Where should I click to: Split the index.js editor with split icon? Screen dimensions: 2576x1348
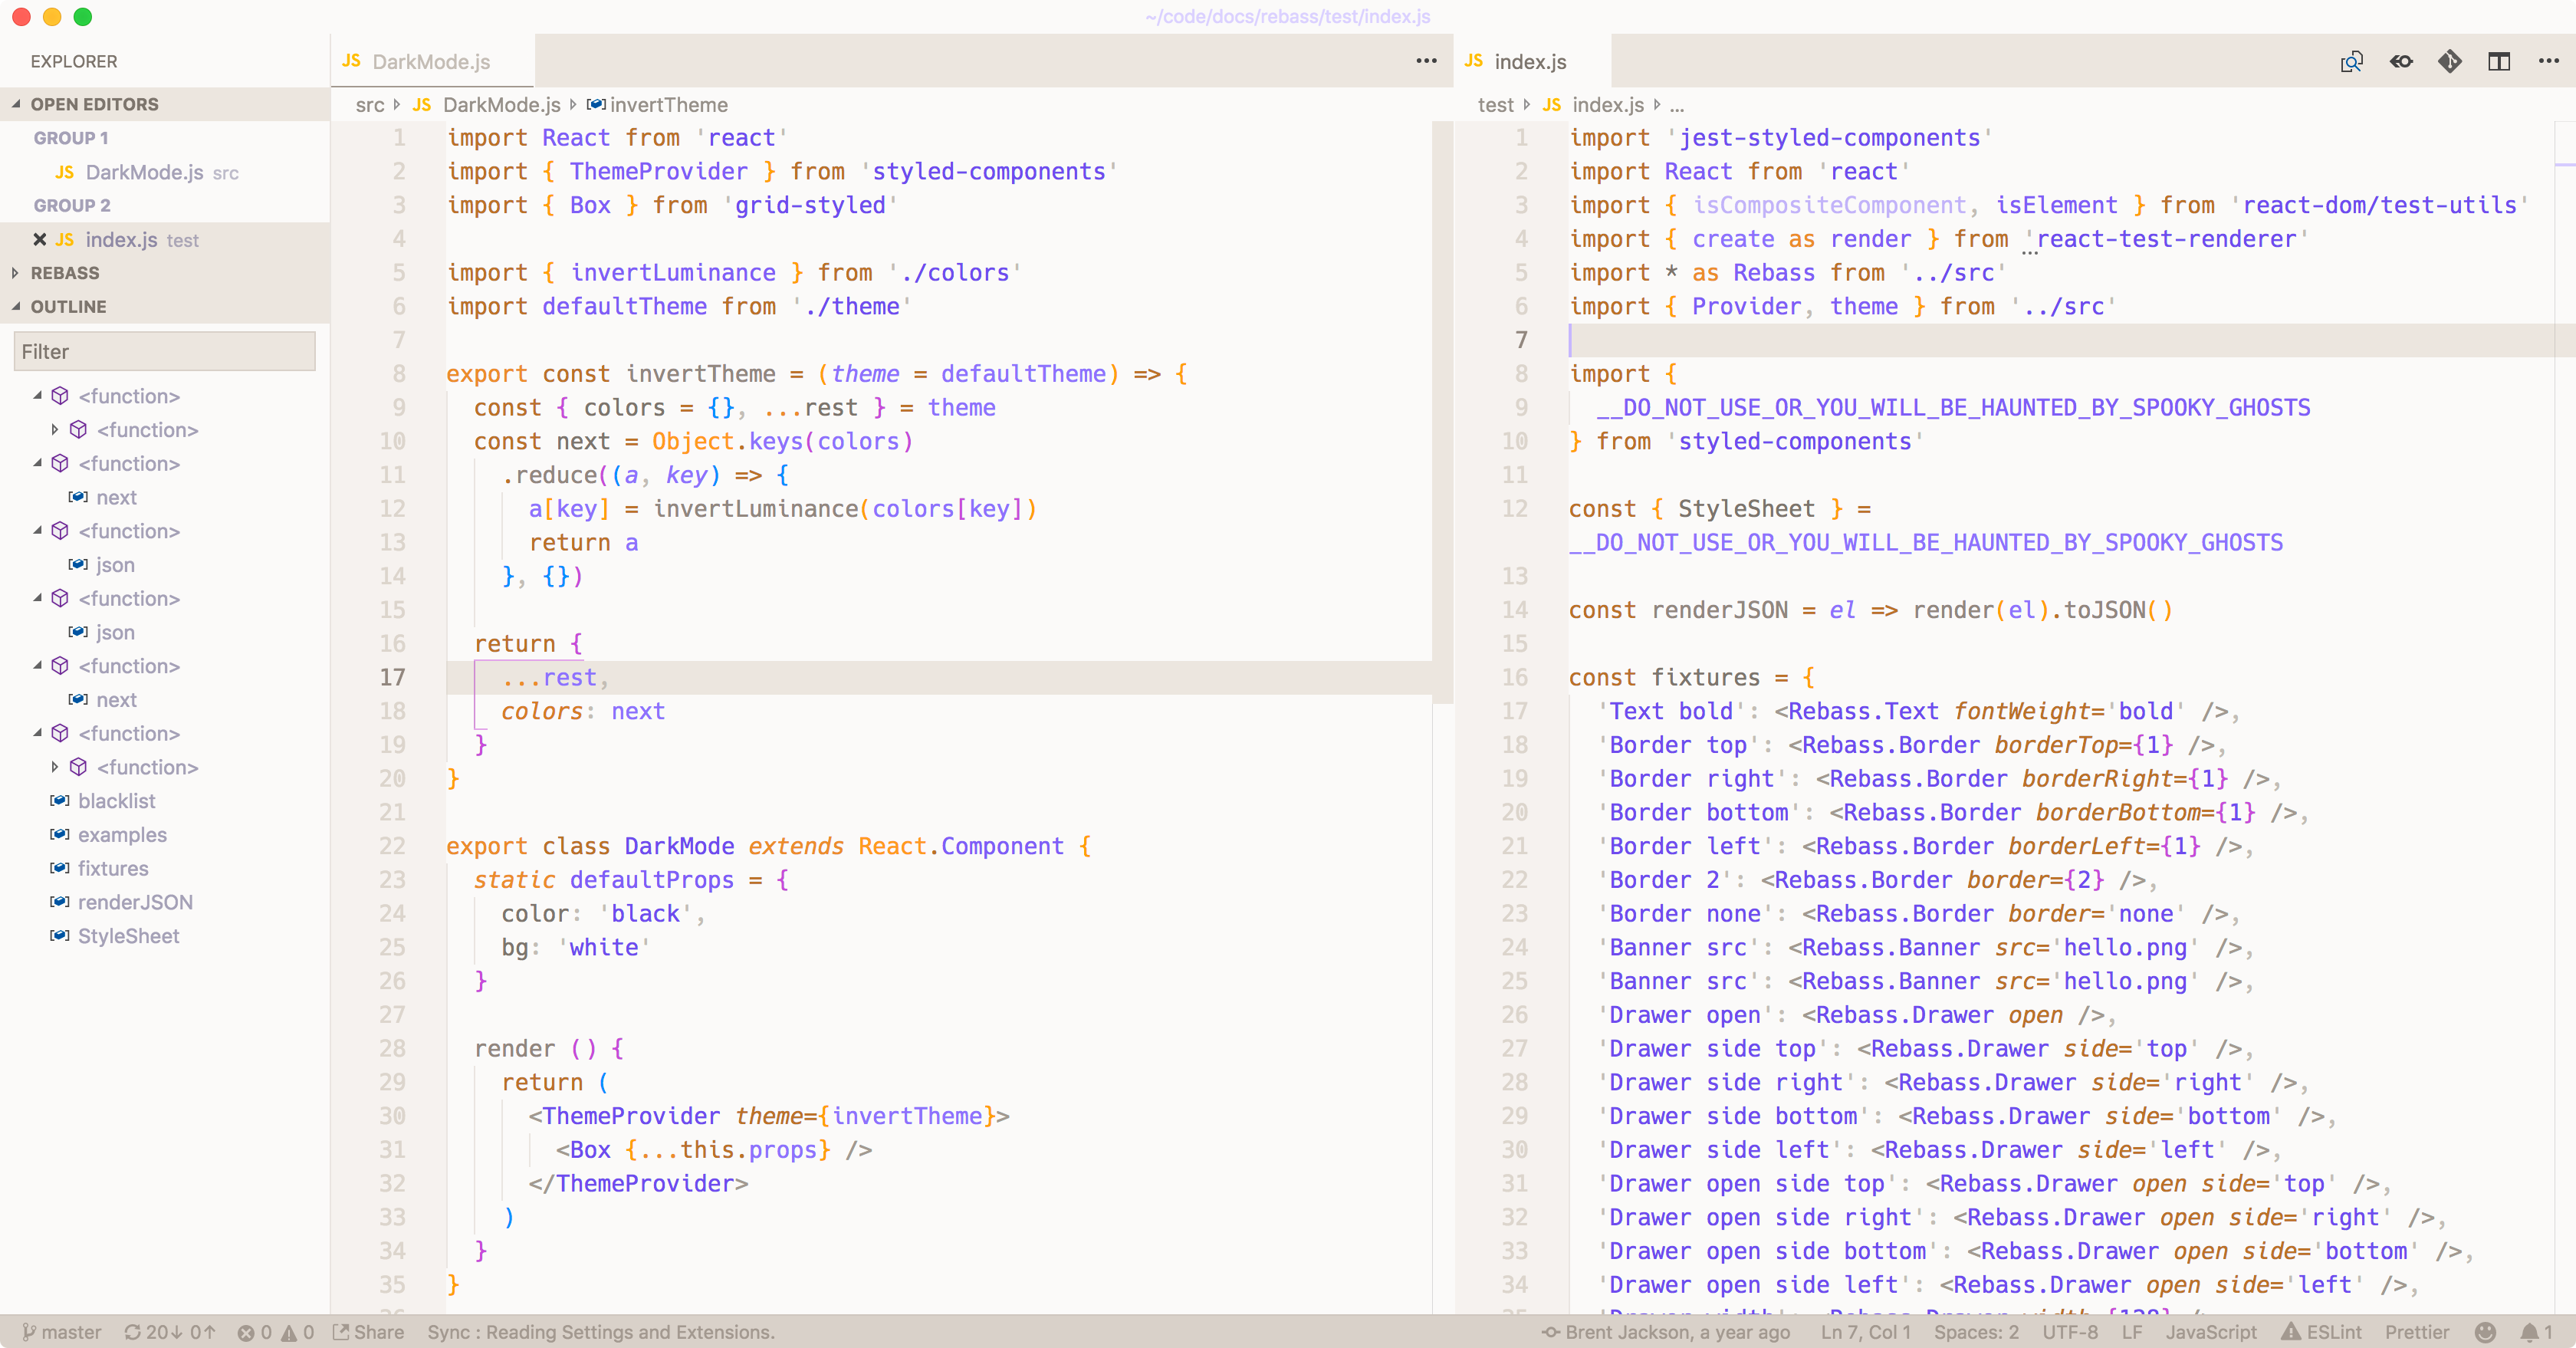(2499, 62)
